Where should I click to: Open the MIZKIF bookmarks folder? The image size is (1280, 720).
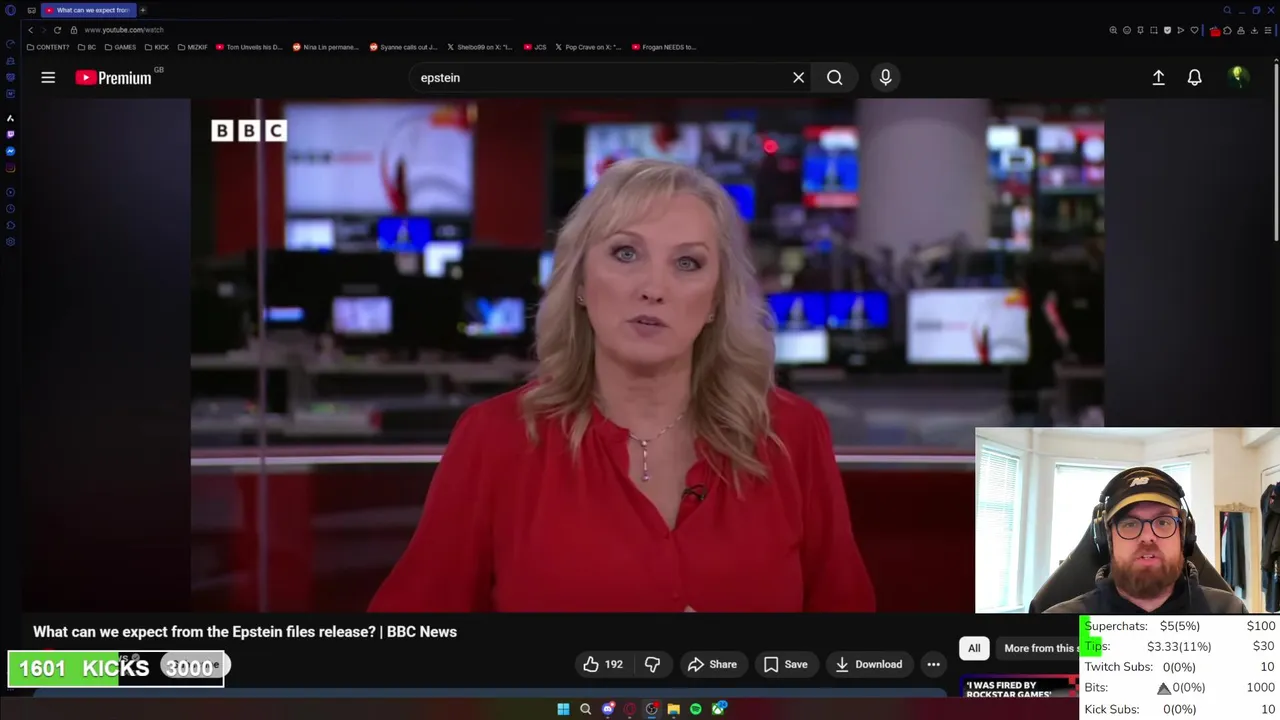click(192, 47)
